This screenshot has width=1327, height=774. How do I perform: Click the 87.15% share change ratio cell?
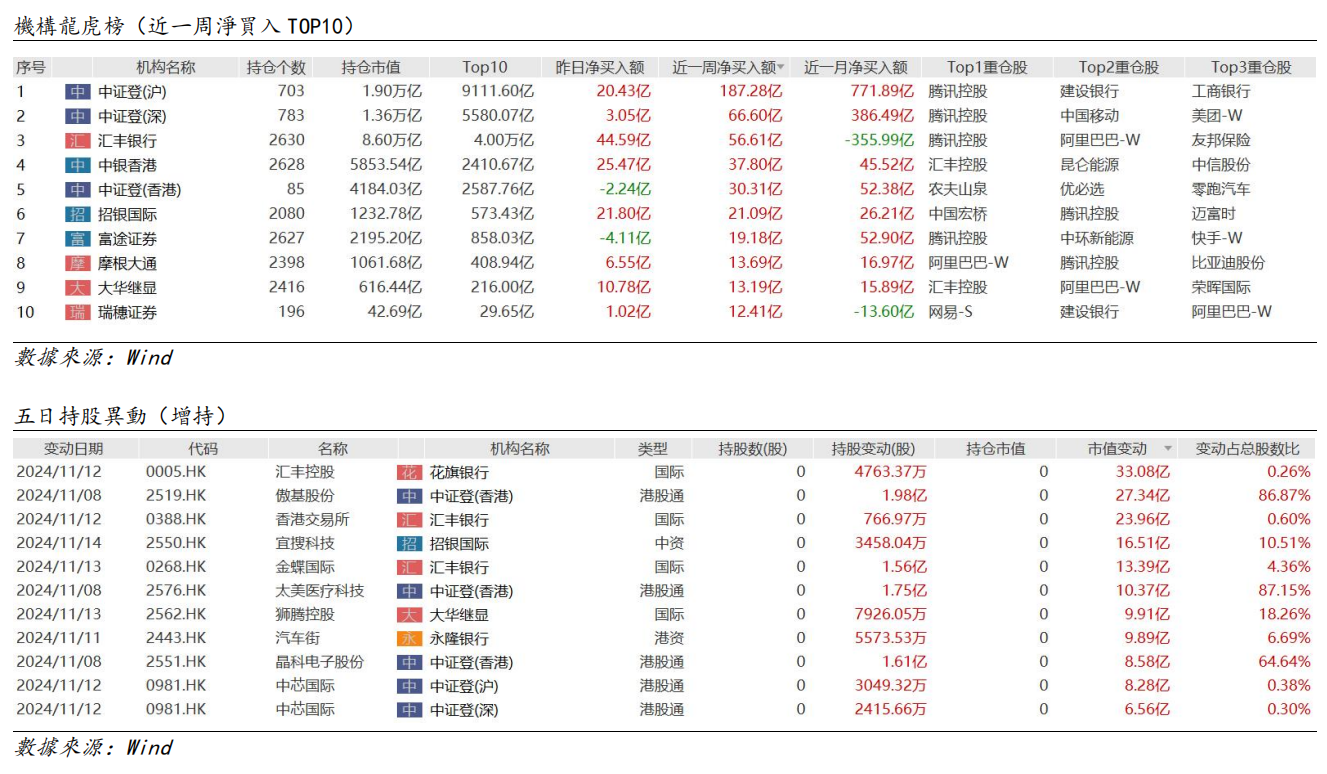tap(1284, 590)
